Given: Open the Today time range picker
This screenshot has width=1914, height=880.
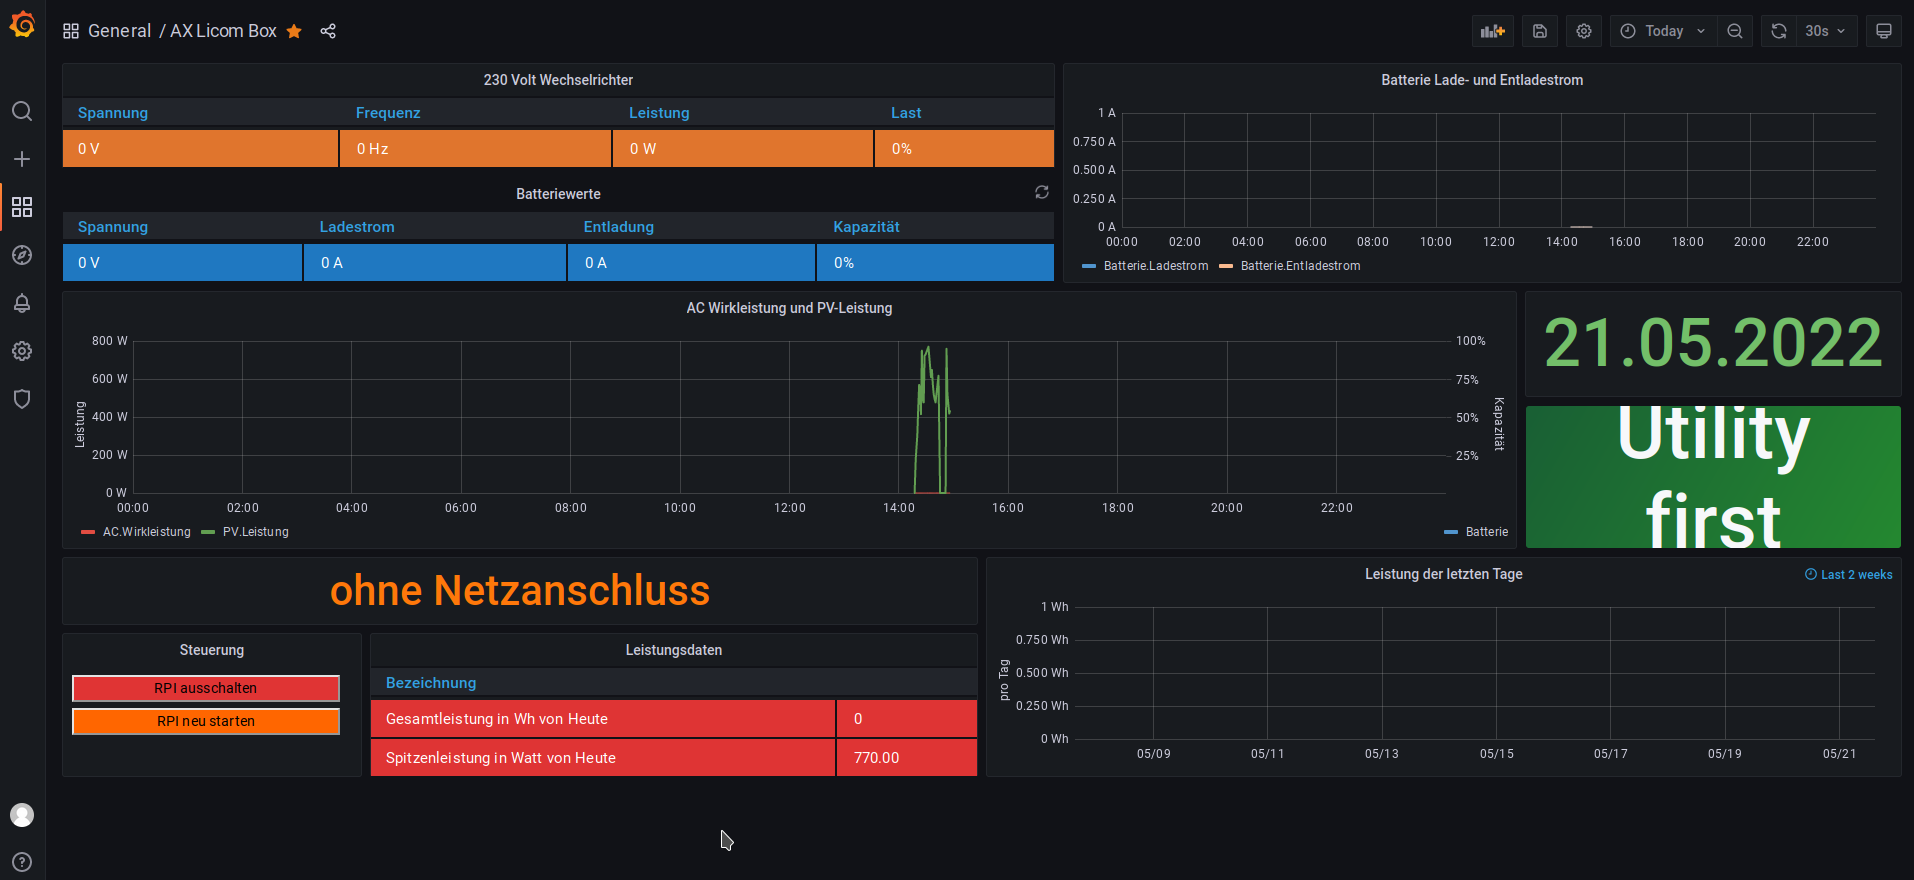Looking at the screenshot, I should point(1664,31).
